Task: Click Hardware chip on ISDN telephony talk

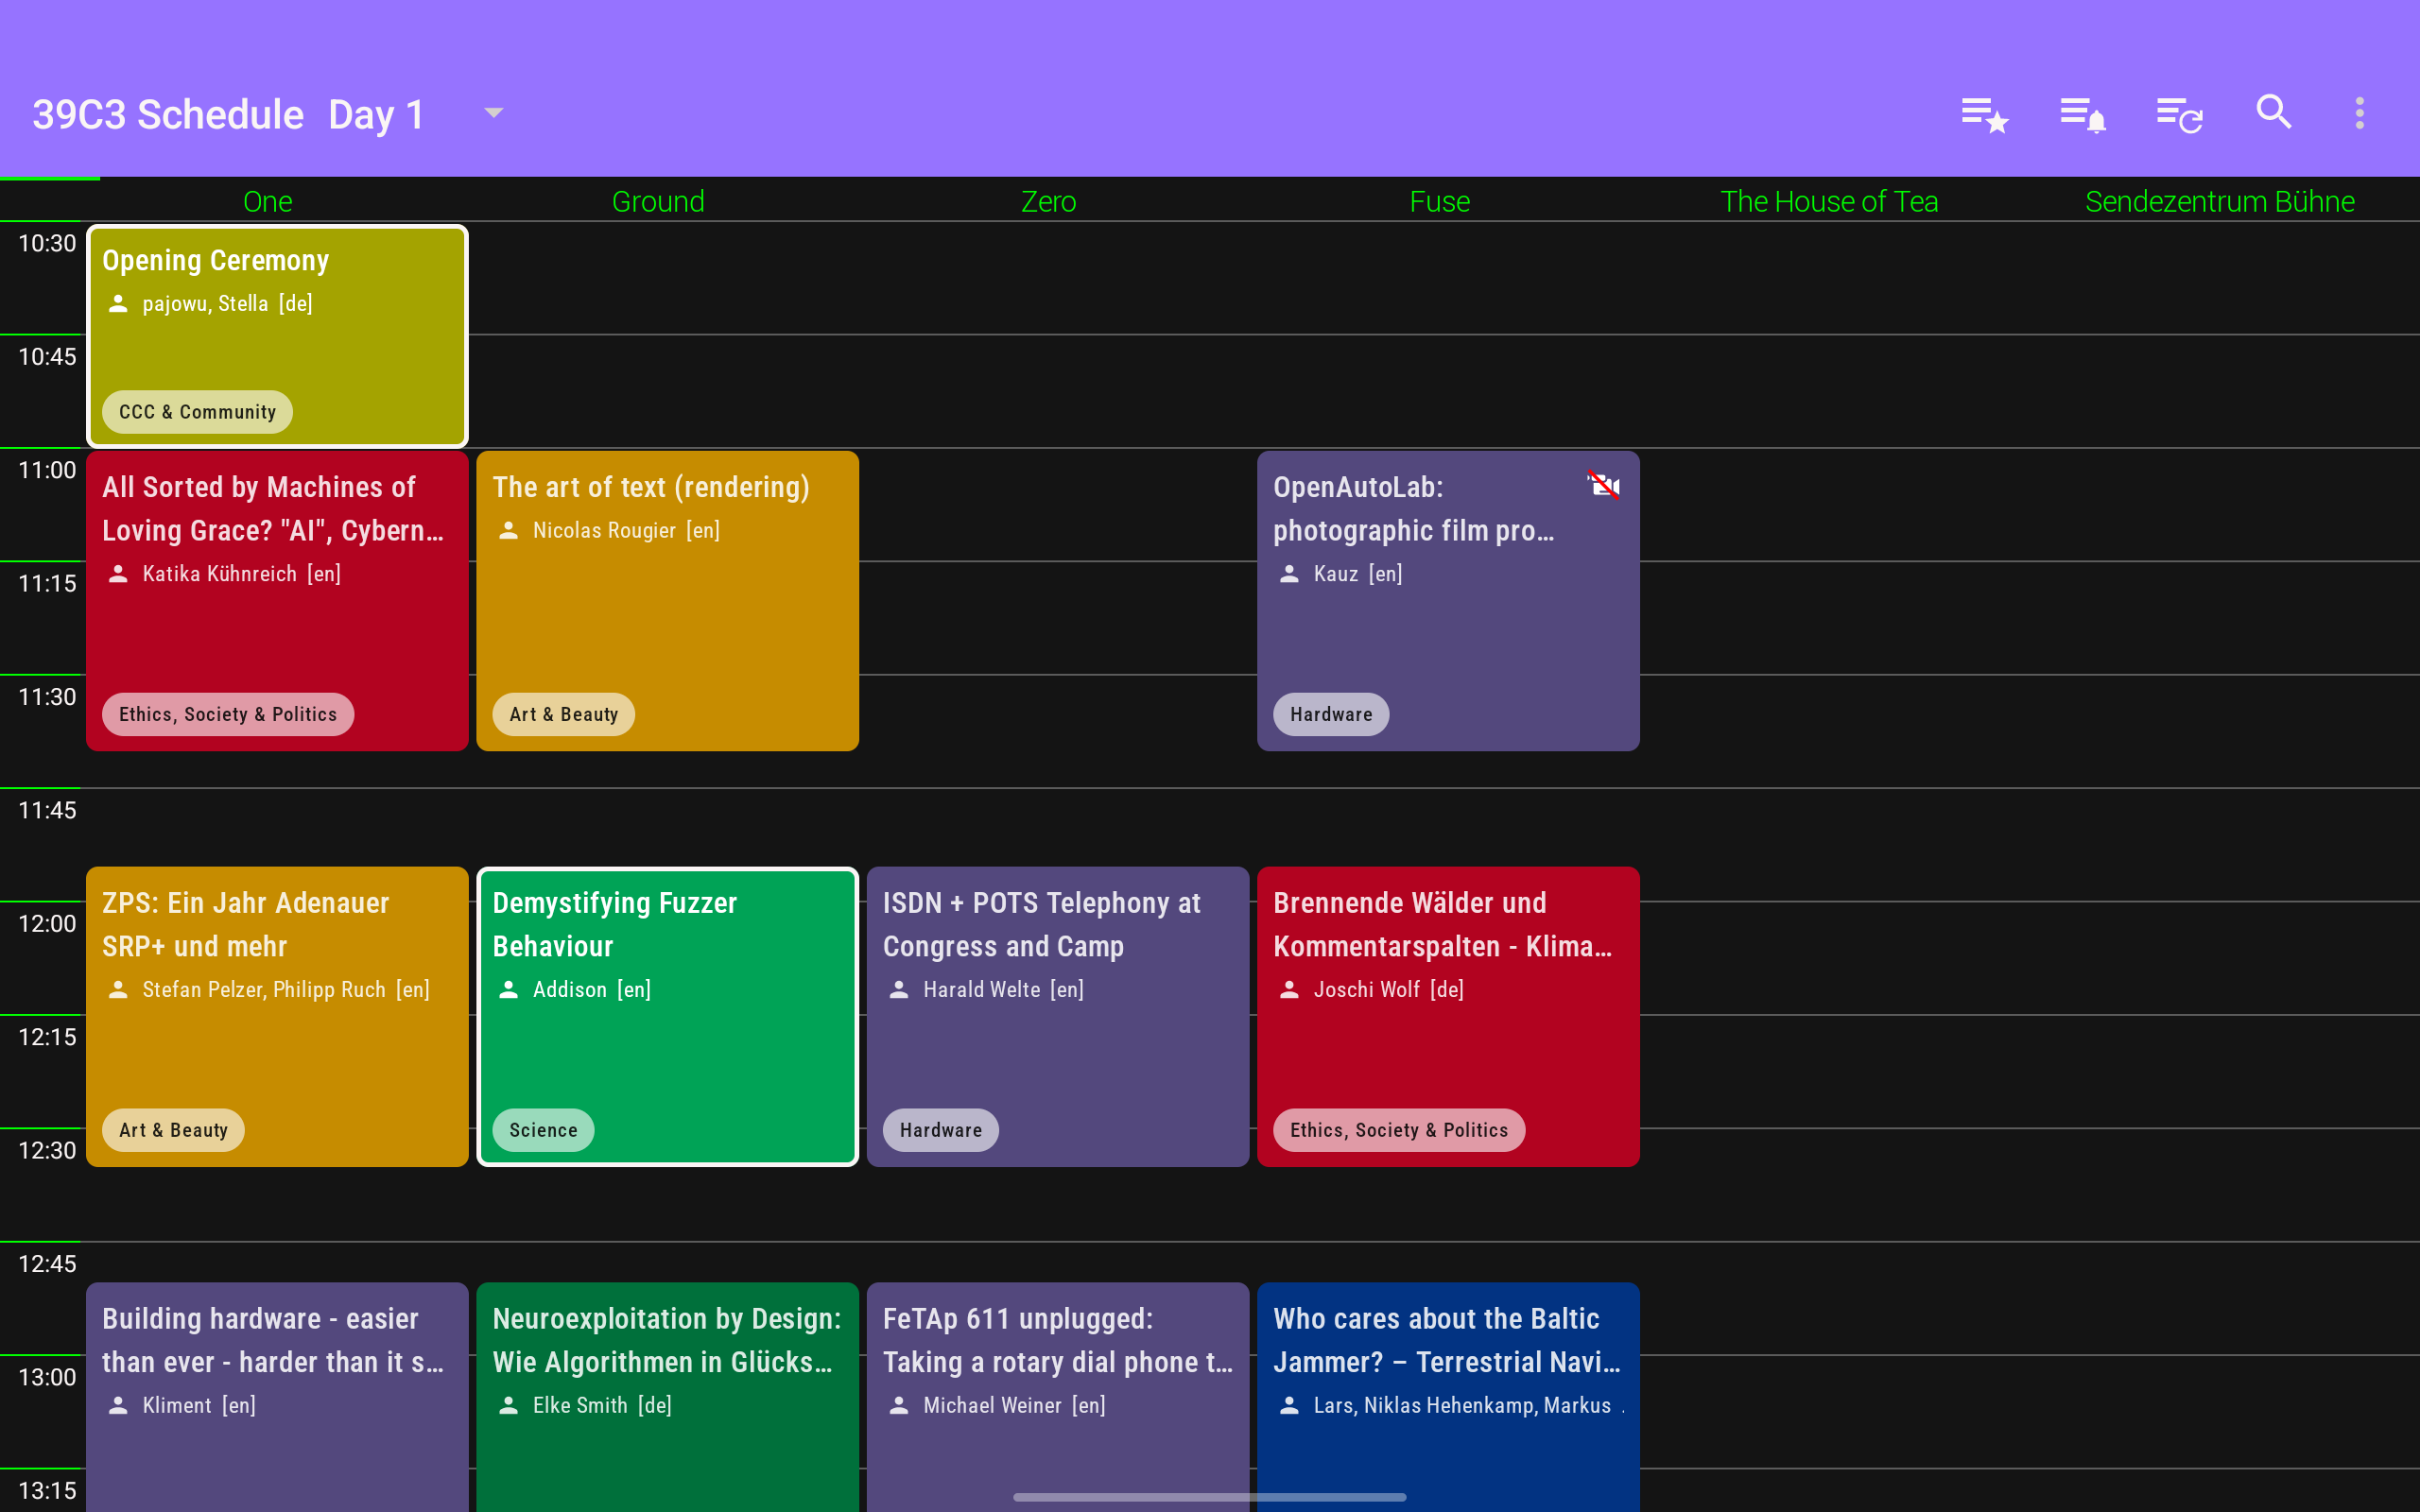Action: coord(940,1130)
